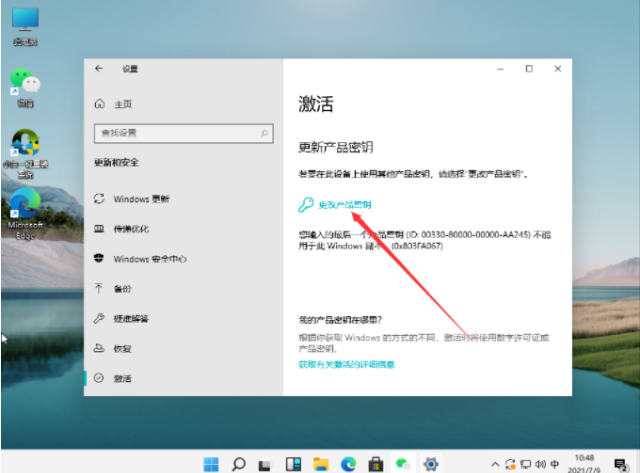The image size is (640, 473).
Task: Click the taskbar Search magnifier icon
Action: (240, 464)
